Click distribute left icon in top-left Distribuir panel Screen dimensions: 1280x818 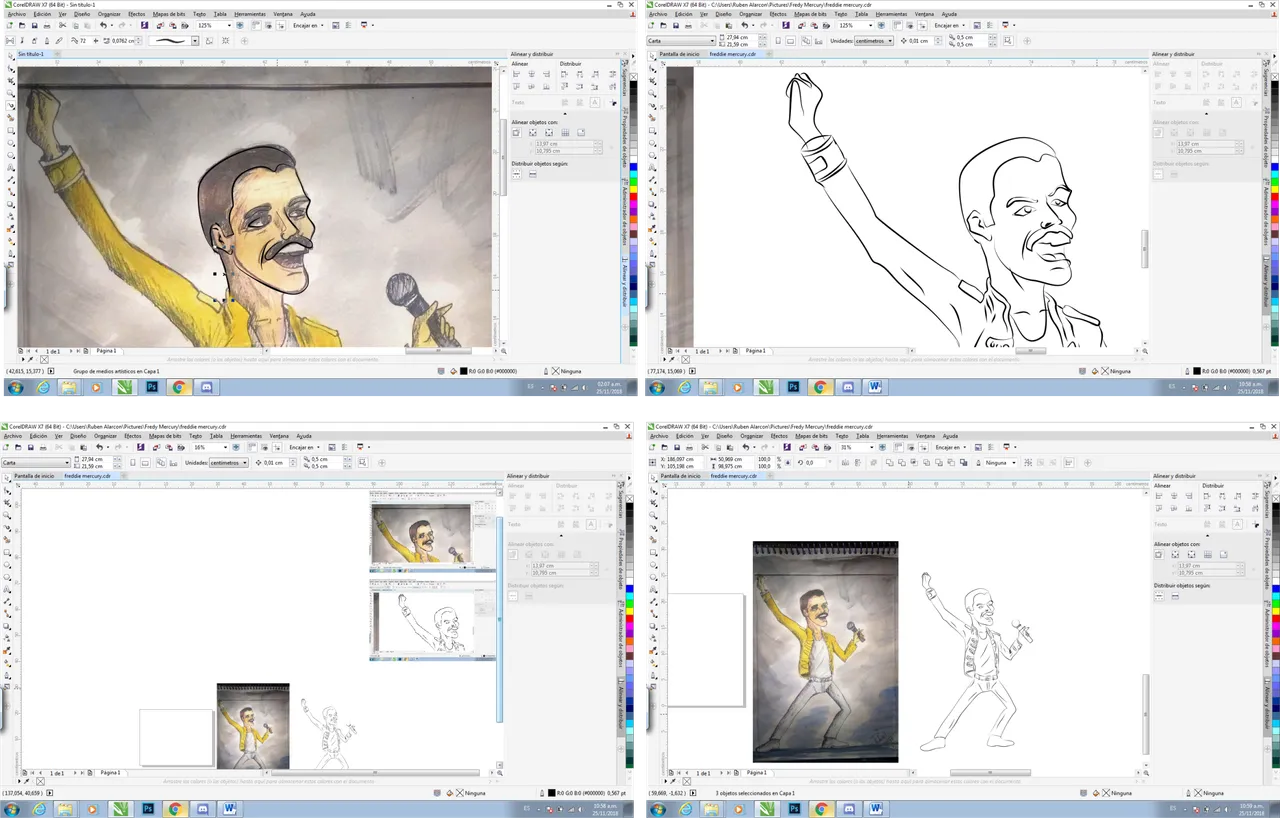point(564,74)
